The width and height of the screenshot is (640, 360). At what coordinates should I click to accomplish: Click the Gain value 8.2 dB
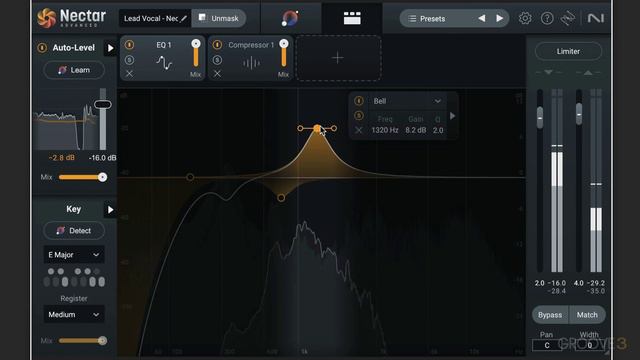[416, 130]
